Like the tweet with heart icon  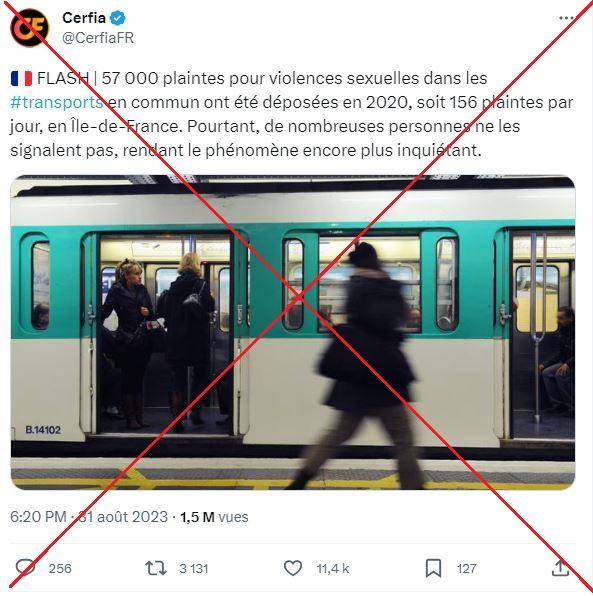pyautogui.click(x=293, y=568)
